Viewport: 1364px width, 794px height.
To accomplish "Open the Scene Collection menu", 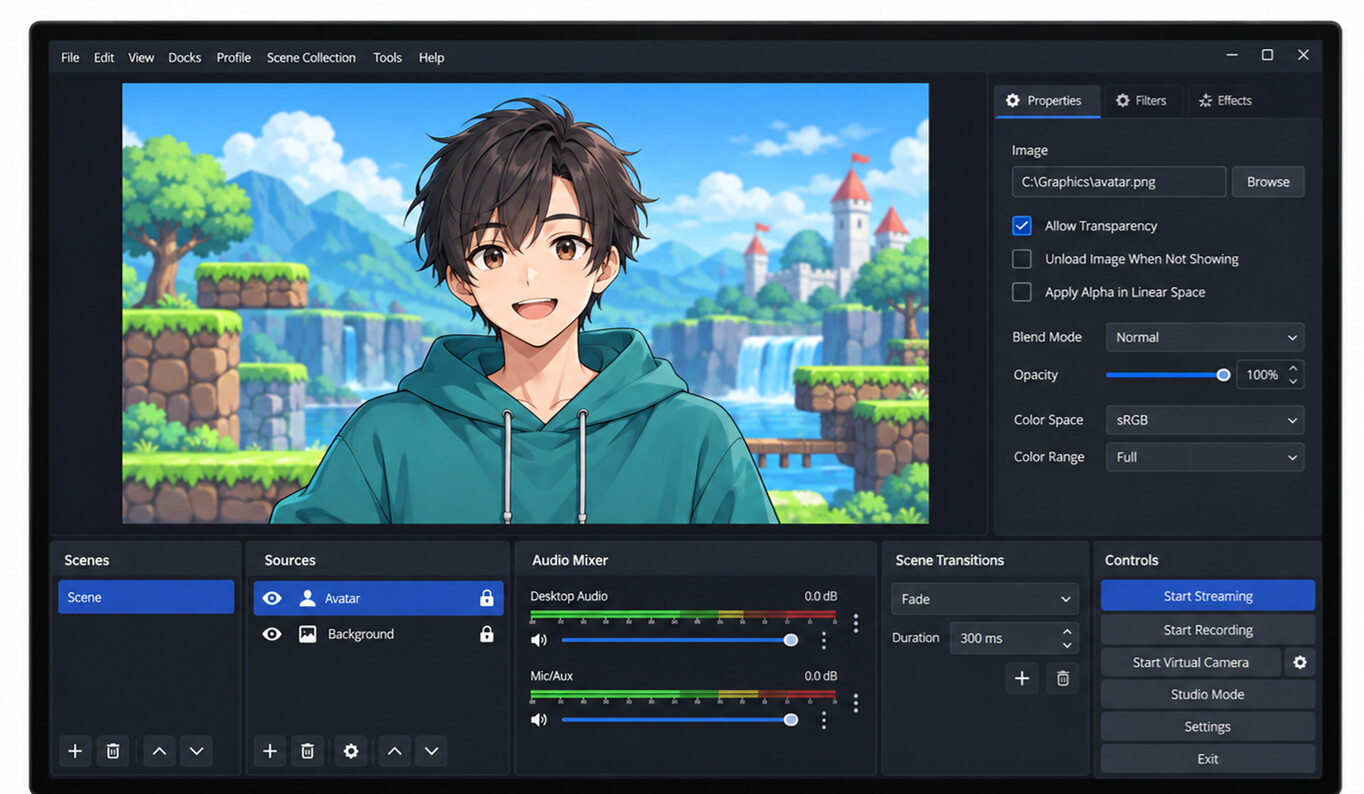I will coord(311,57).
